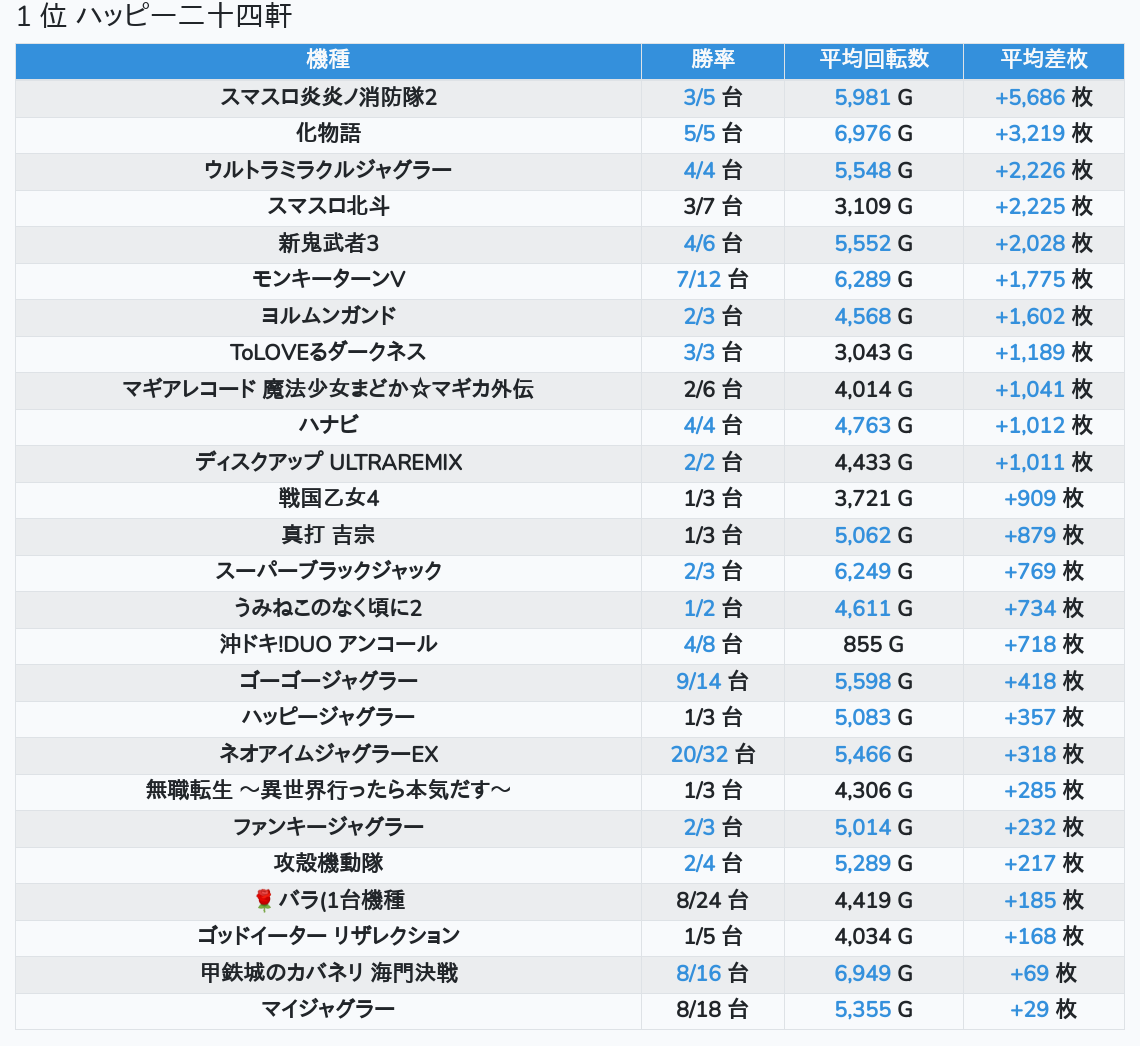Screen dimensions: 1140x1046
Task: Click the 平均回転数 column header
Action: [x=873, y=60]
